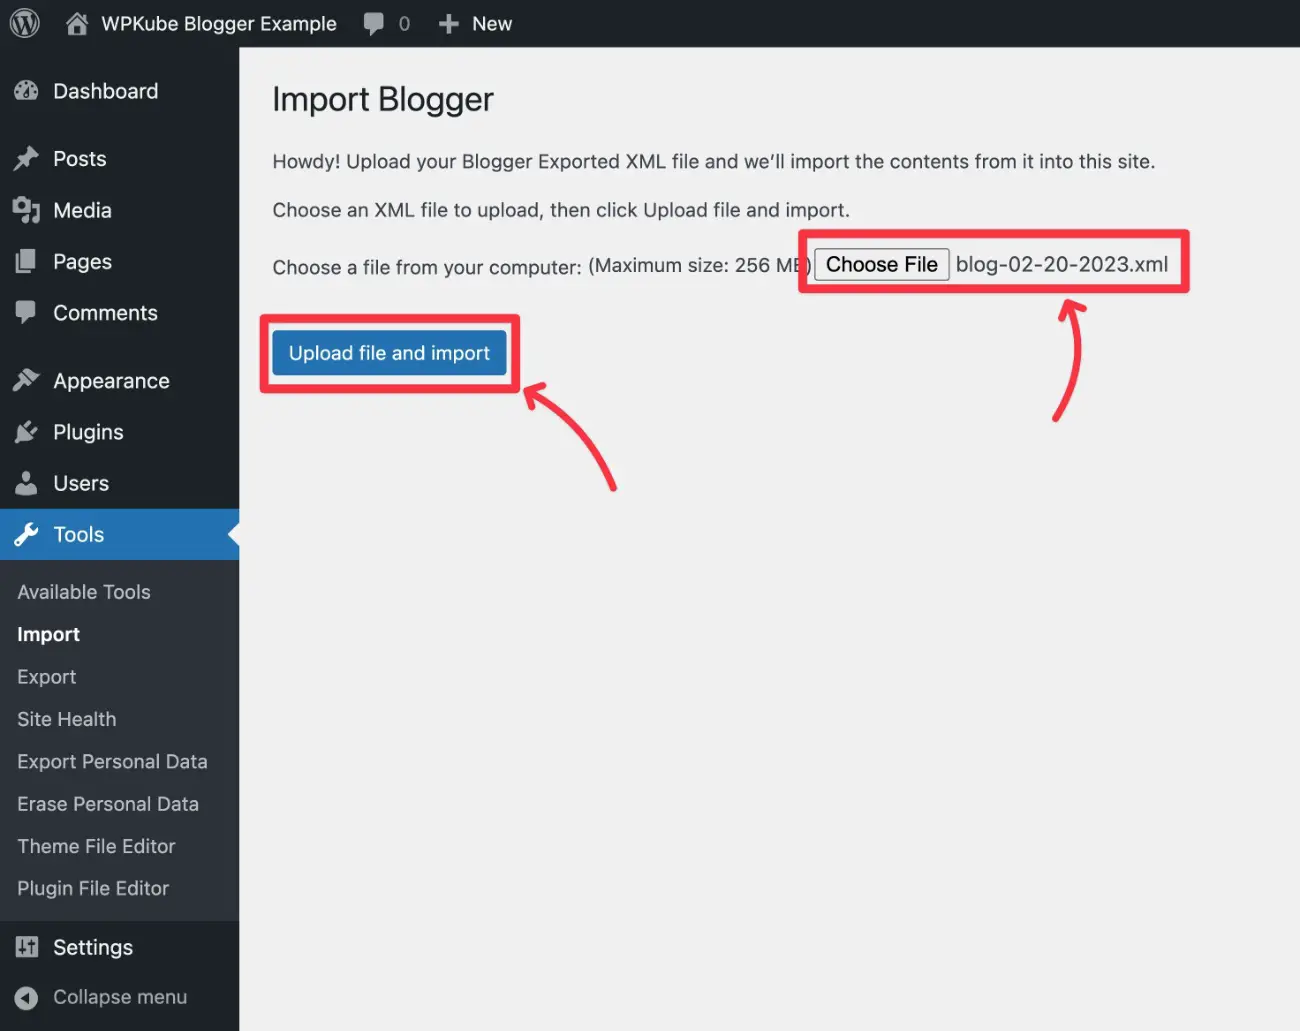This screenshot has width=1300, height=1031.
Task: Click the Posts pushpin icon
Action: pos(26,159)
